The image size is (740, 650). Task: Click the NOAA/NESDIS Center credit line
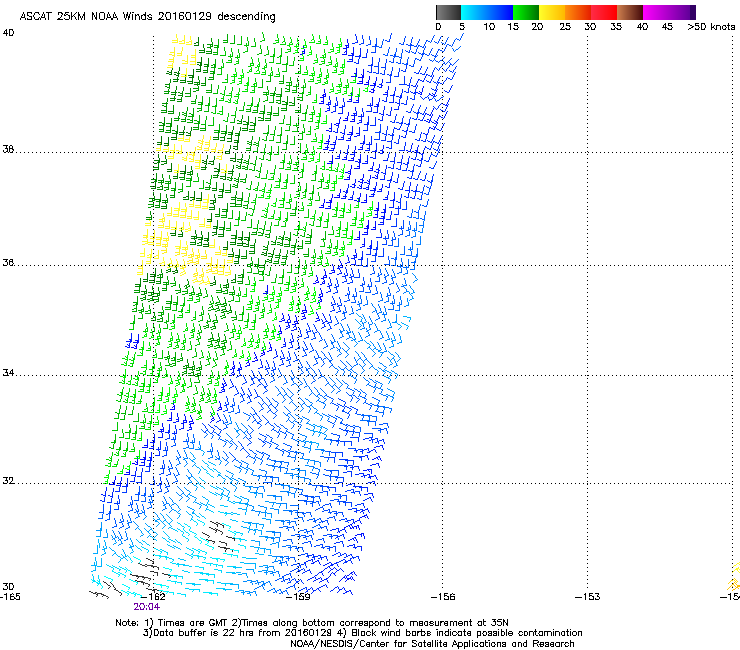[432, 644]
